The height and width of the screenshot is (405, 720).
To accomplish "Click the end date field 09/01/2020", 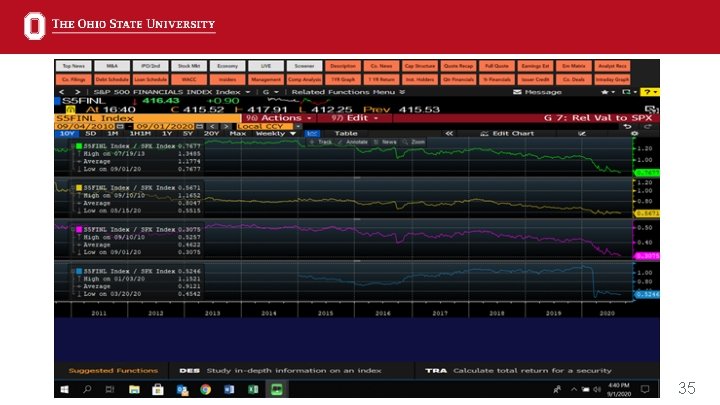I will pyautogui.click(x=165, y=126).
